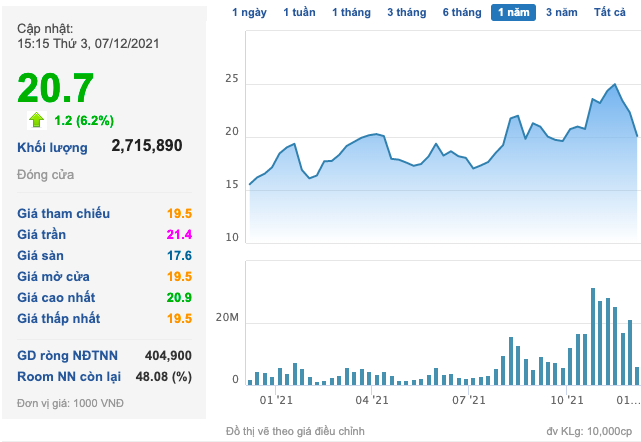This screenshot has width=641, height=442.
Task: Click the Giá tham chiếu label
Action: pyautogui.click(x=63, y=213)
